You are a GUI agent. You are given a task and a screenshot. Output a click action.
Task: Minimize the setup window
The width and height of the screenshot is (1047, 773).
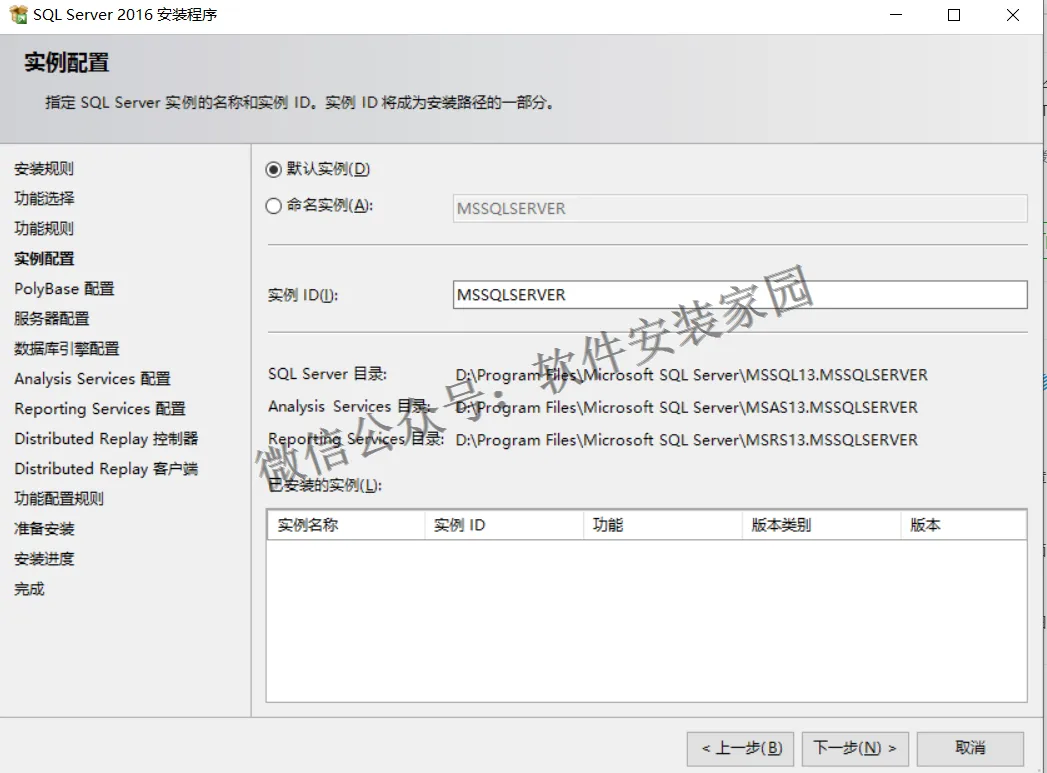(x=896, y=15)
